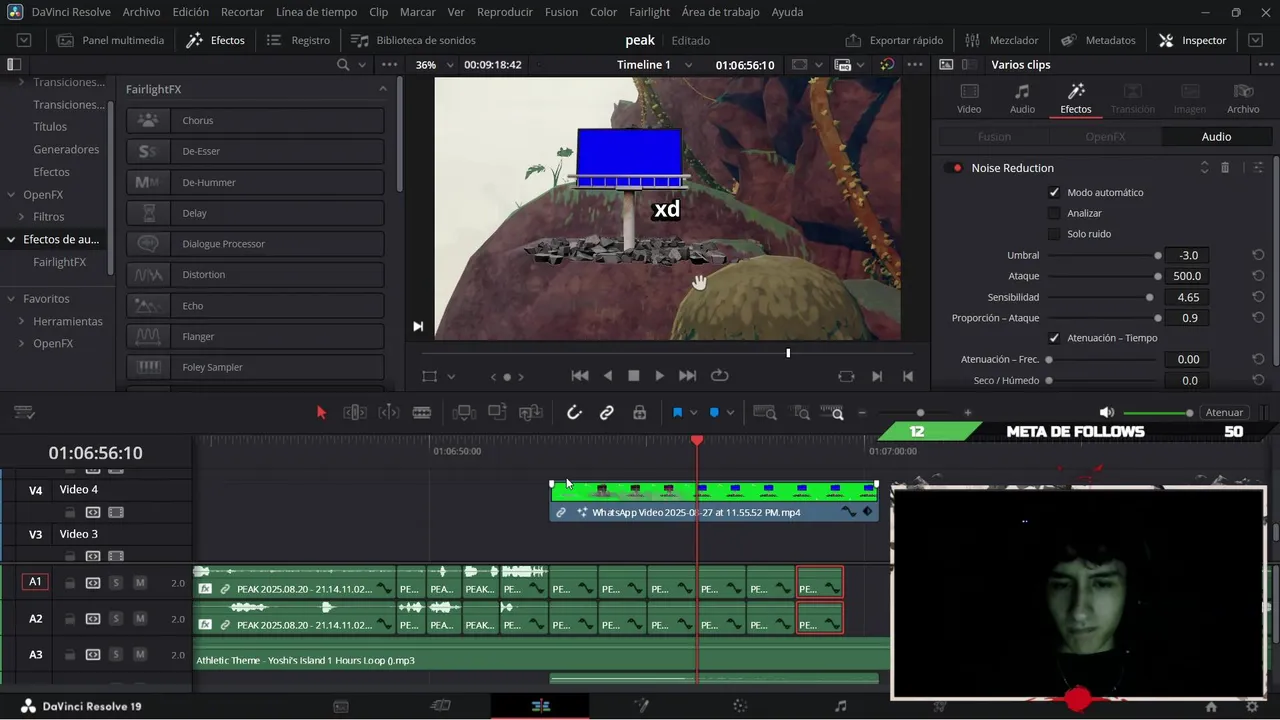Reset the Umbral parameter
Image resolution: width=1280 pixels, height=720 pixels.
[1258, 255]
